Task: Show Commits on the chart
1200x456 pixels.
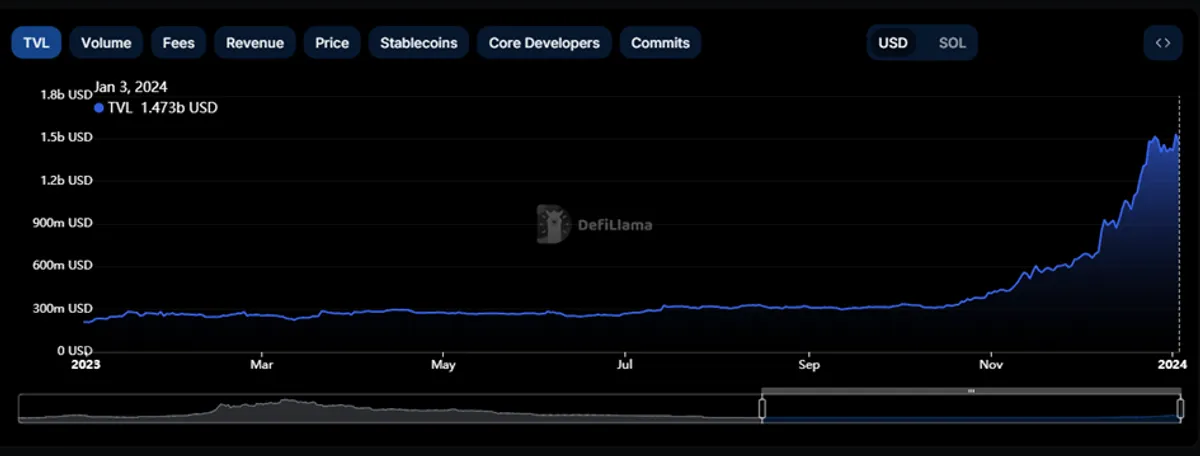Action: click(x=661, y=43)
